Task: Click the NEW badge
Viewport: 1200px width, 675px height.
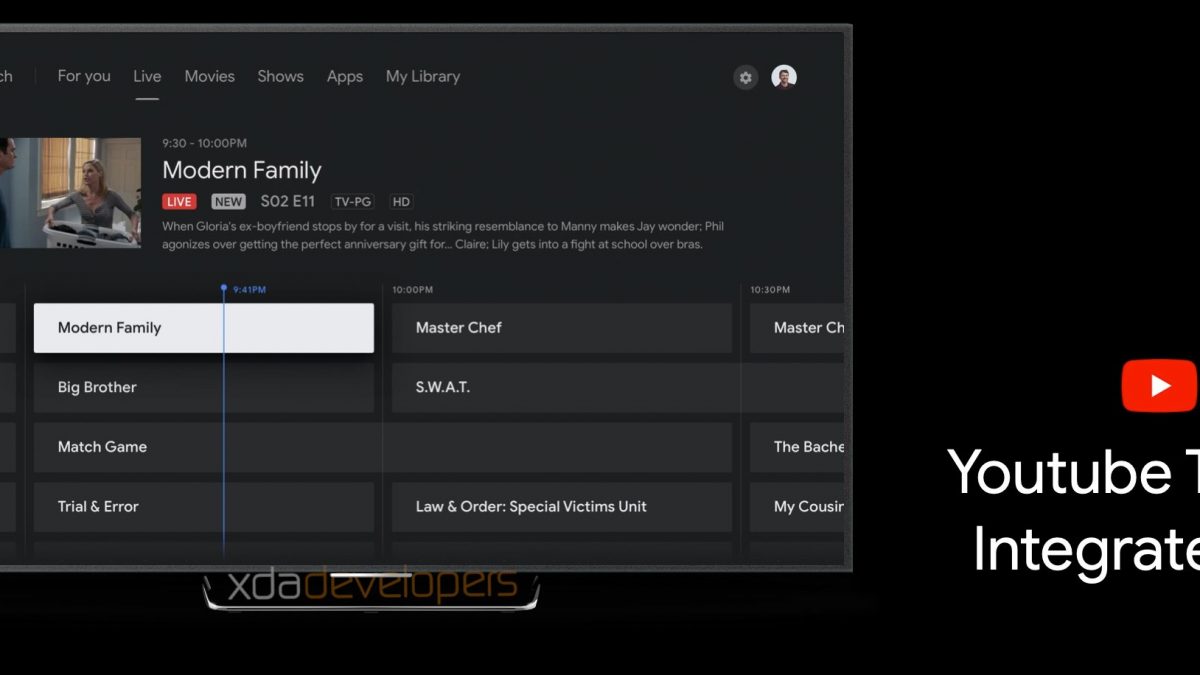Action: (x=228, y=202)
